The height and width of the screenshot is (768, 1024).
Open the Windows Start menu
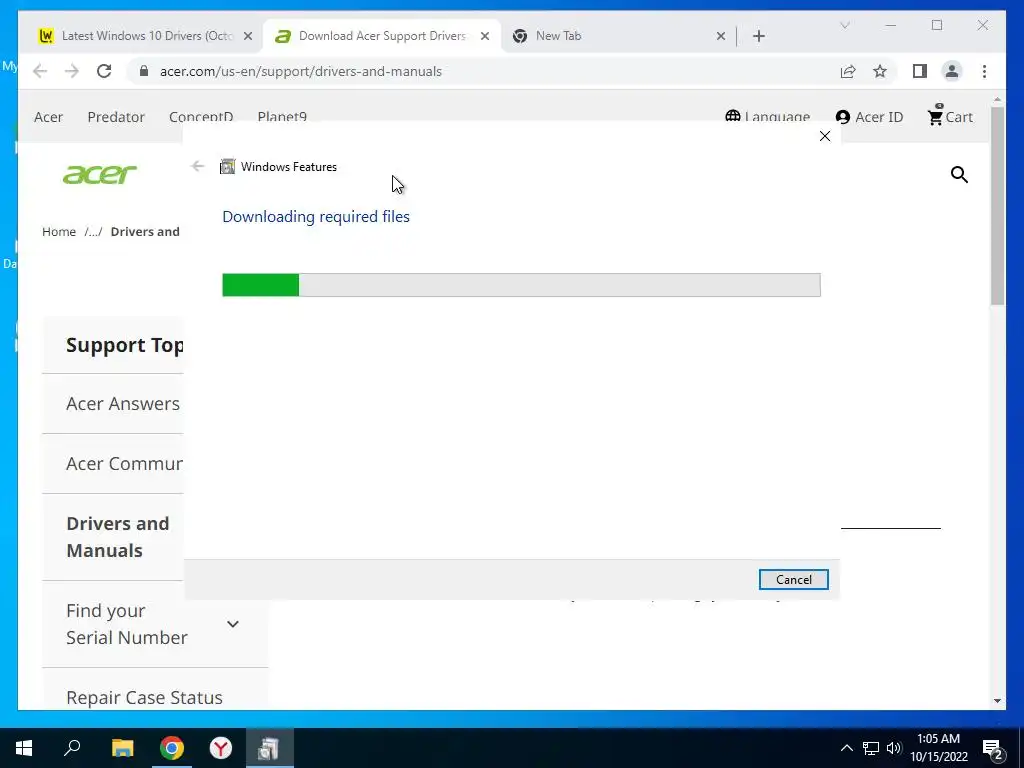click(24, 748)
